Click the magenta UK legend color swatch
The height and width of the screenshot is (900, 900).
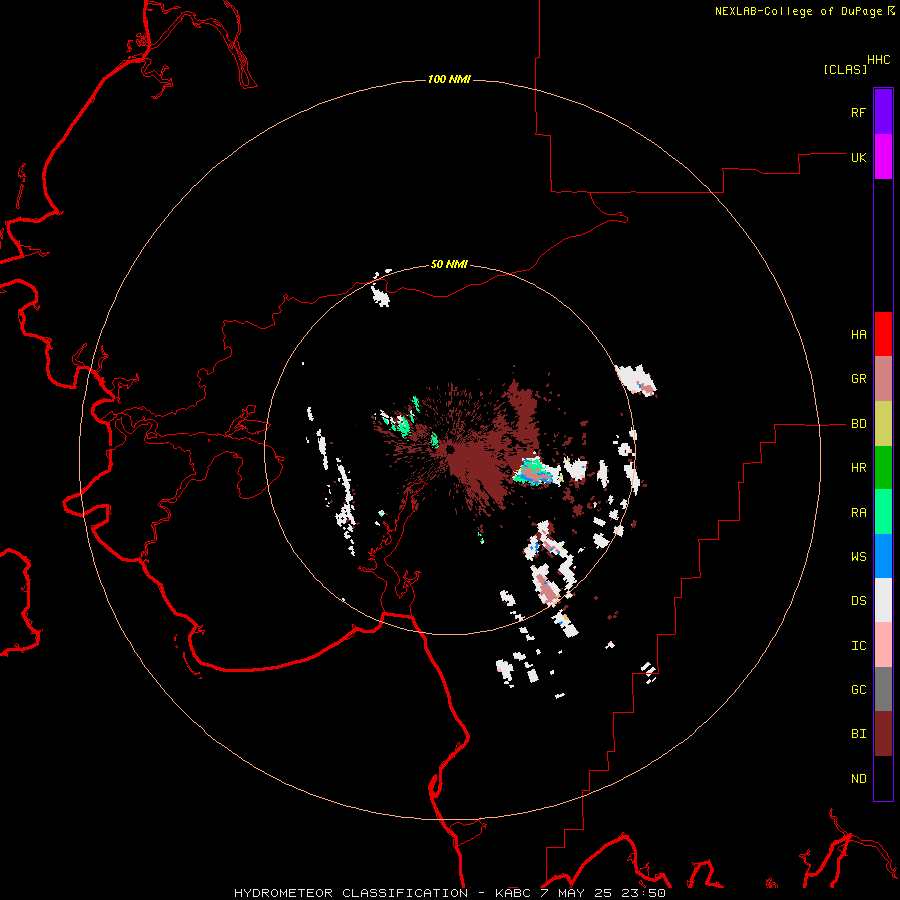coord(883,157)
